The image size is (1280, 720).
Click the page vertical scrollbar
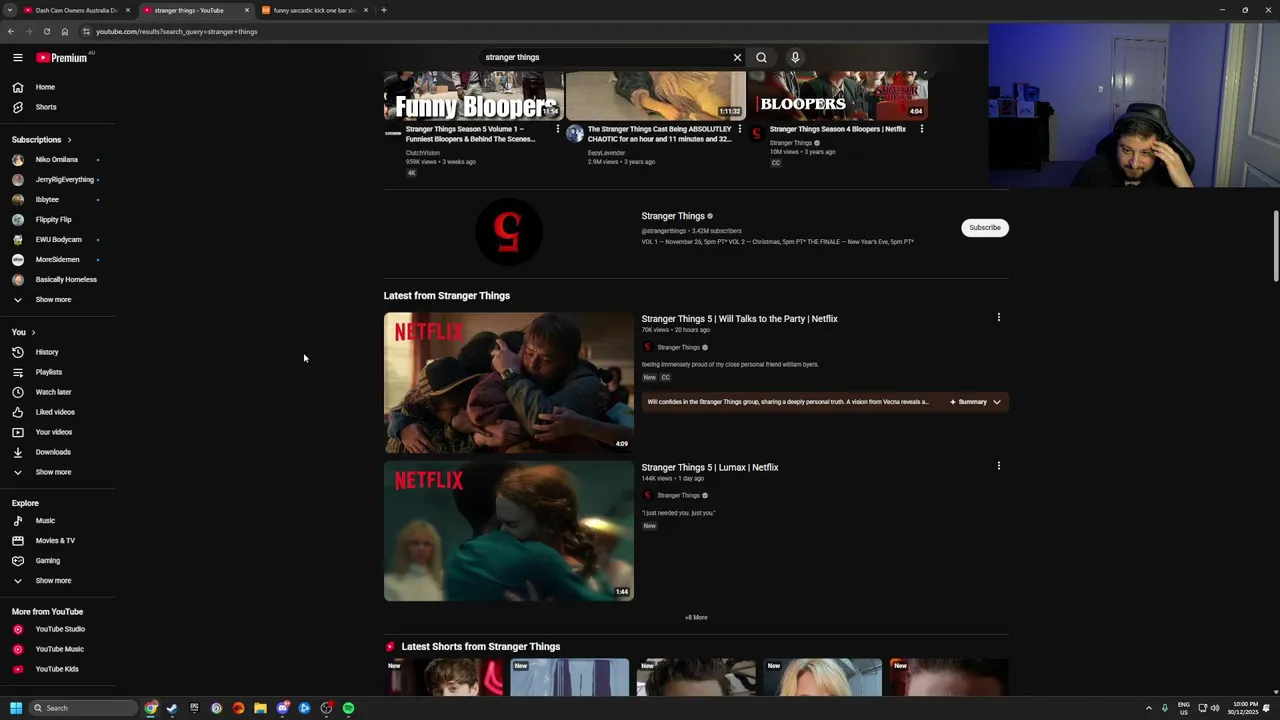pyautogui.click(x=1275, y=247)
